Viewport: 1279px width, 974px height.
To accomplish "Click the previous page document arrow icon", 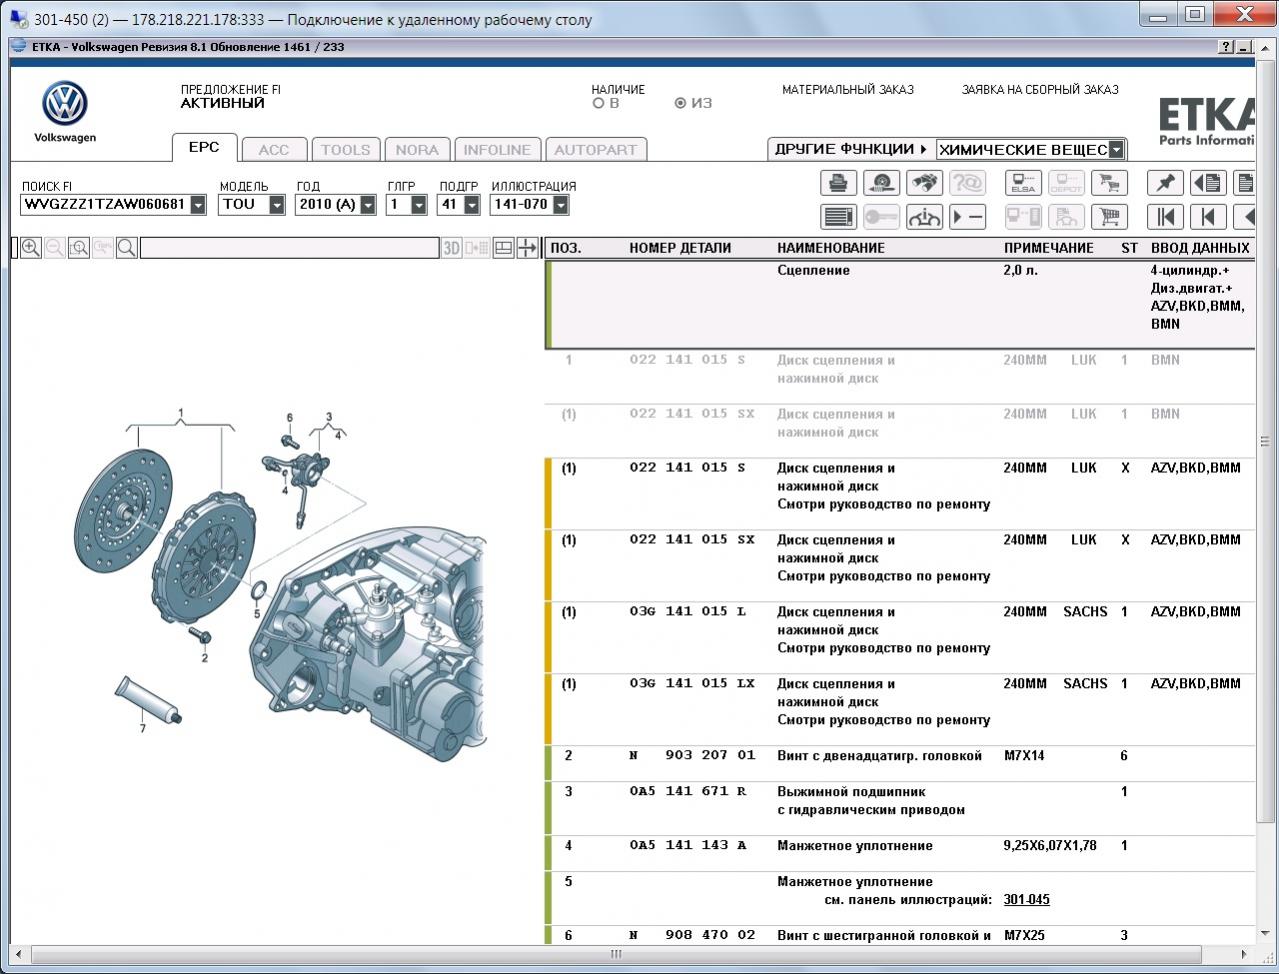I will 1208,183.
